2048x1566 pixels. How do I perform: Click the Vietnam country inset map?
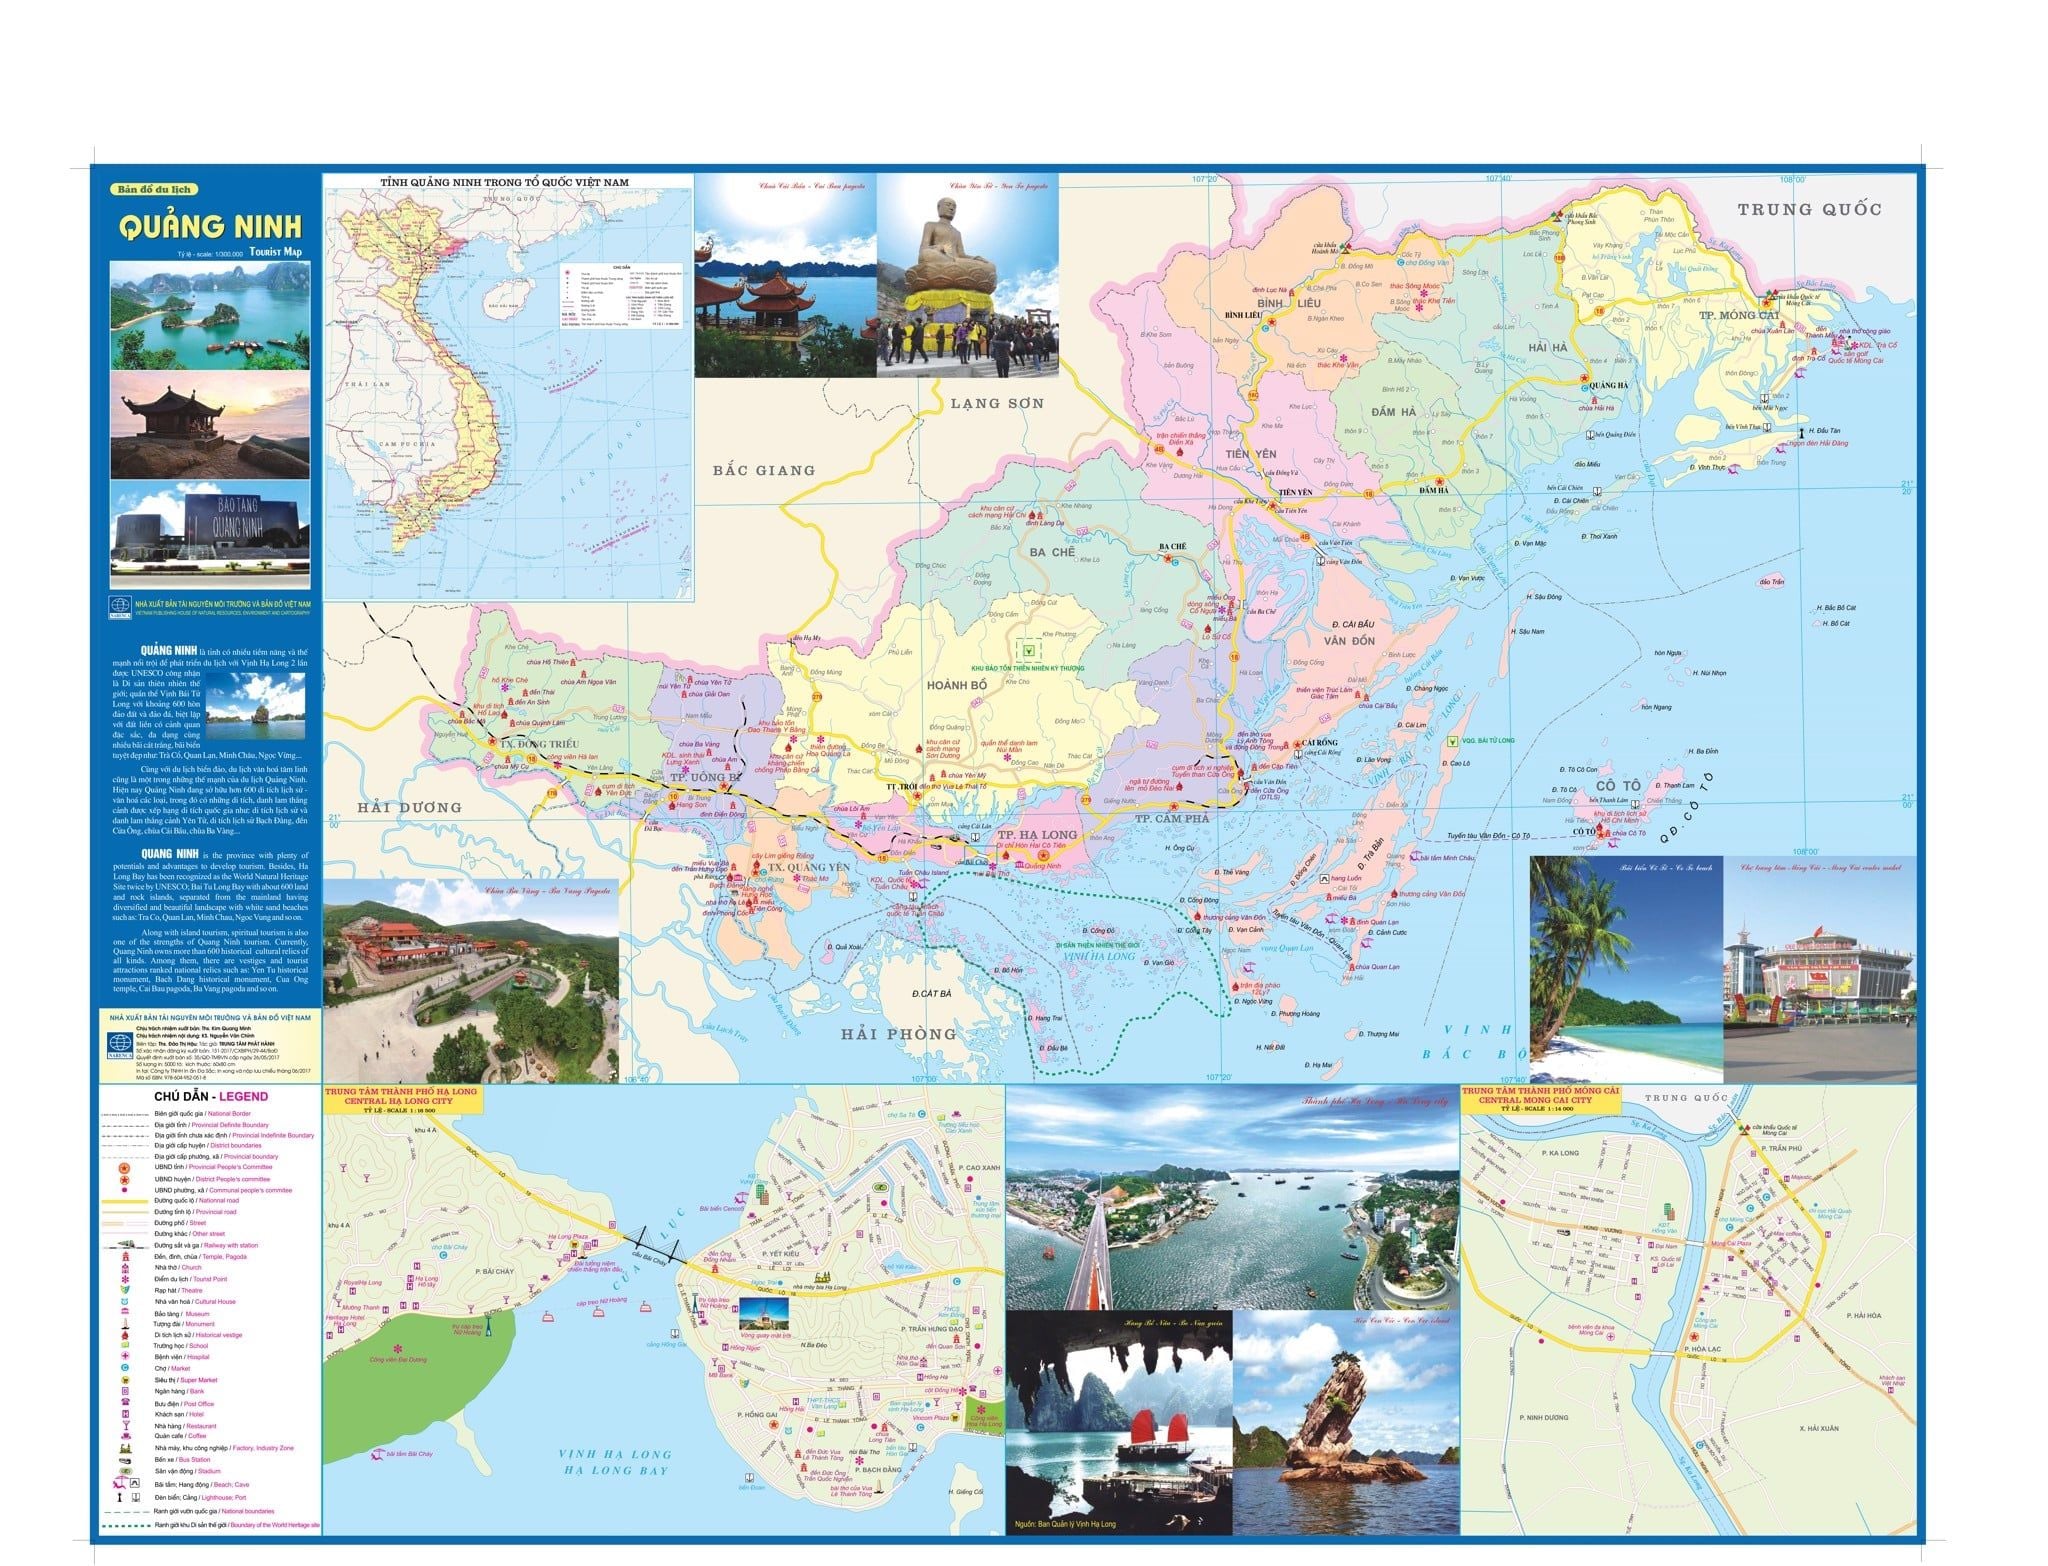[x=508, y=386]
